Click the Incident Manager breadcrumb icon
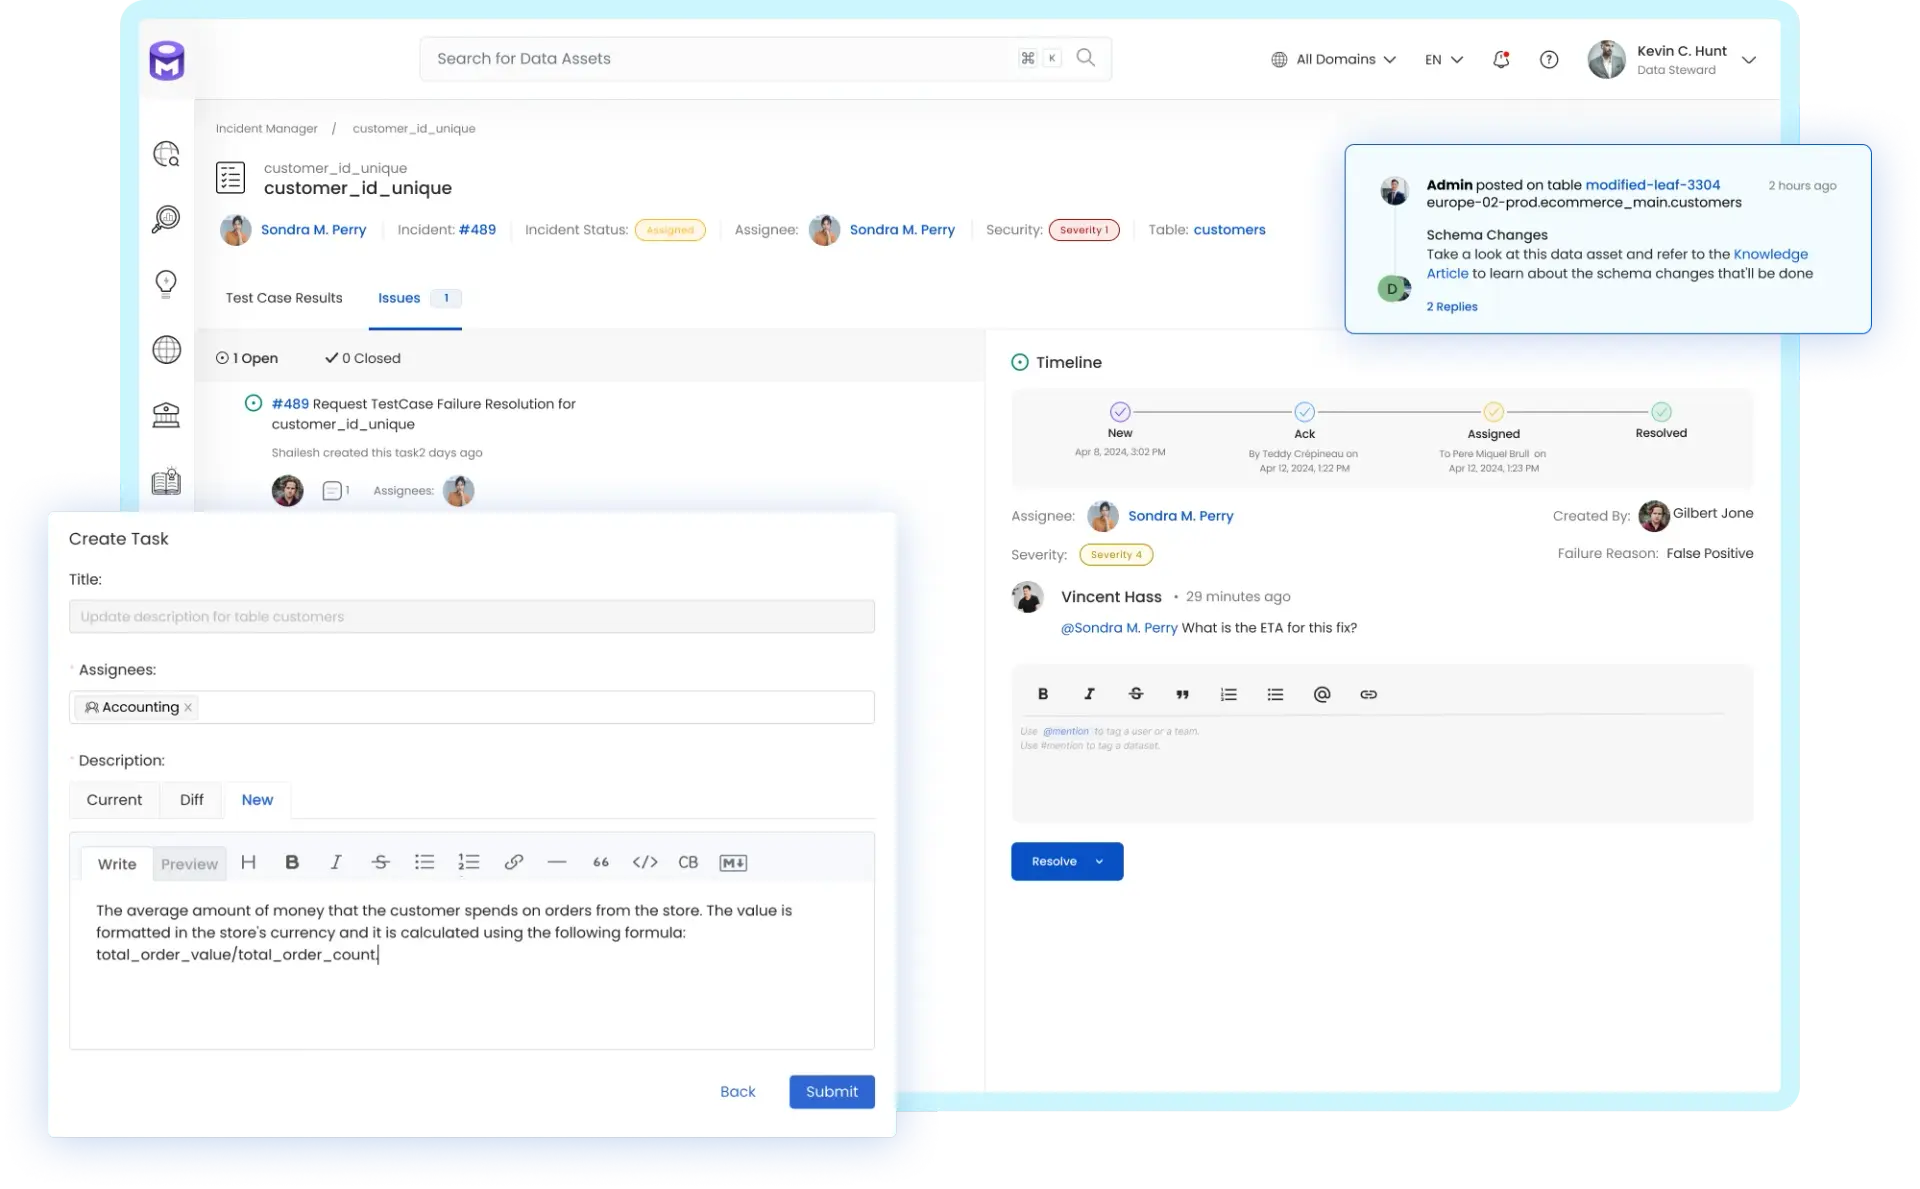The image size is (1920, 1189). (266, 128)
